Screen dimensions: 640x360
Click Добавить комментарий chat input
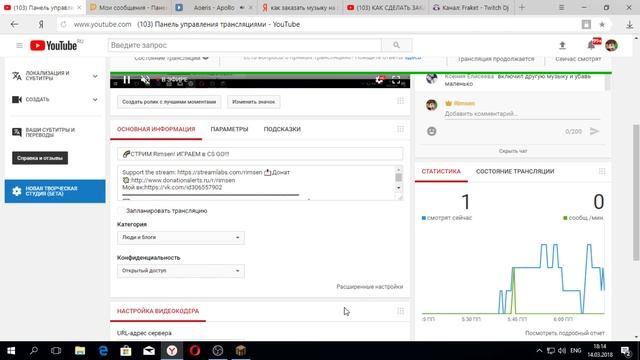[x=521, y=114]
